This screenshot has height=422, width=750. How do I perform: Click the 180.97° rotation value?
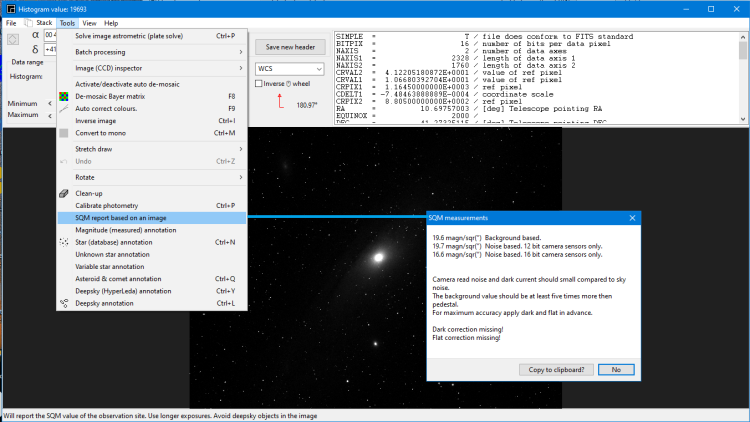[307, 105]
